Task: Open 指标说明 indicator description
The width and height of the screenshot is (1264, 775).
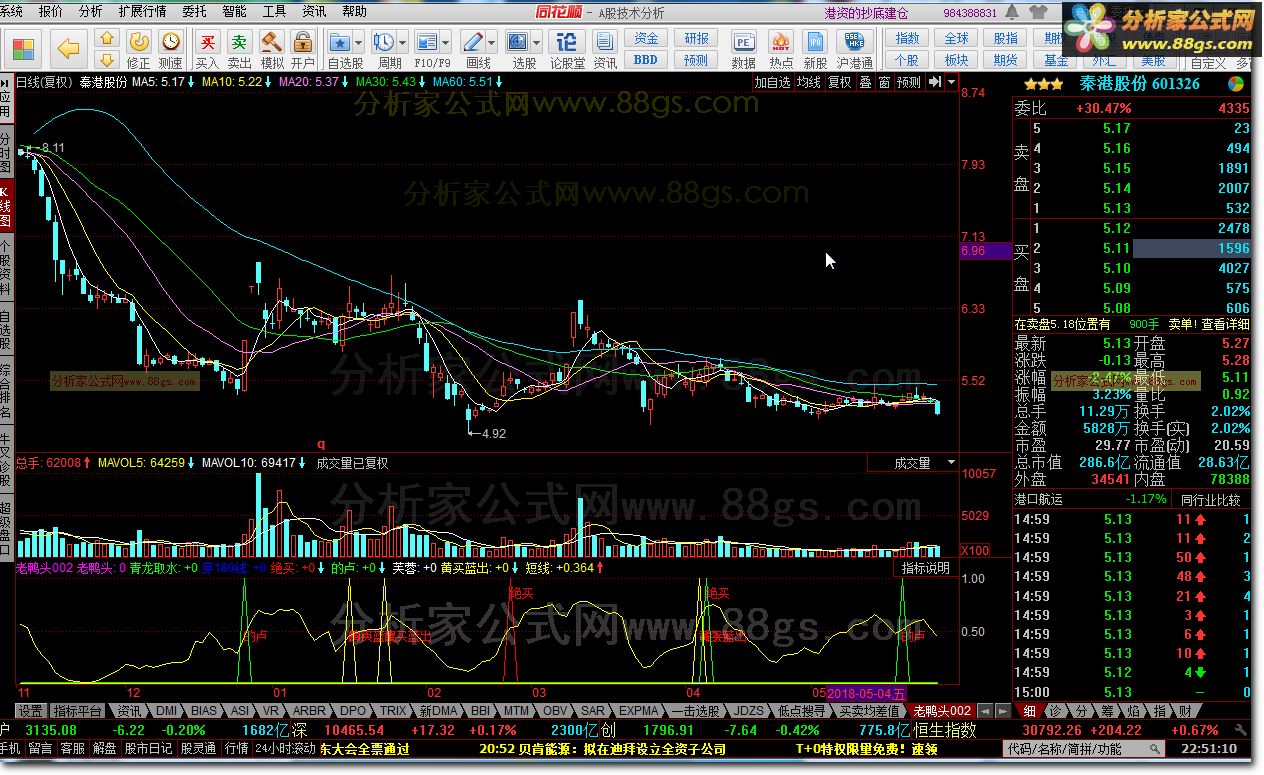Action: pos(926,567)
